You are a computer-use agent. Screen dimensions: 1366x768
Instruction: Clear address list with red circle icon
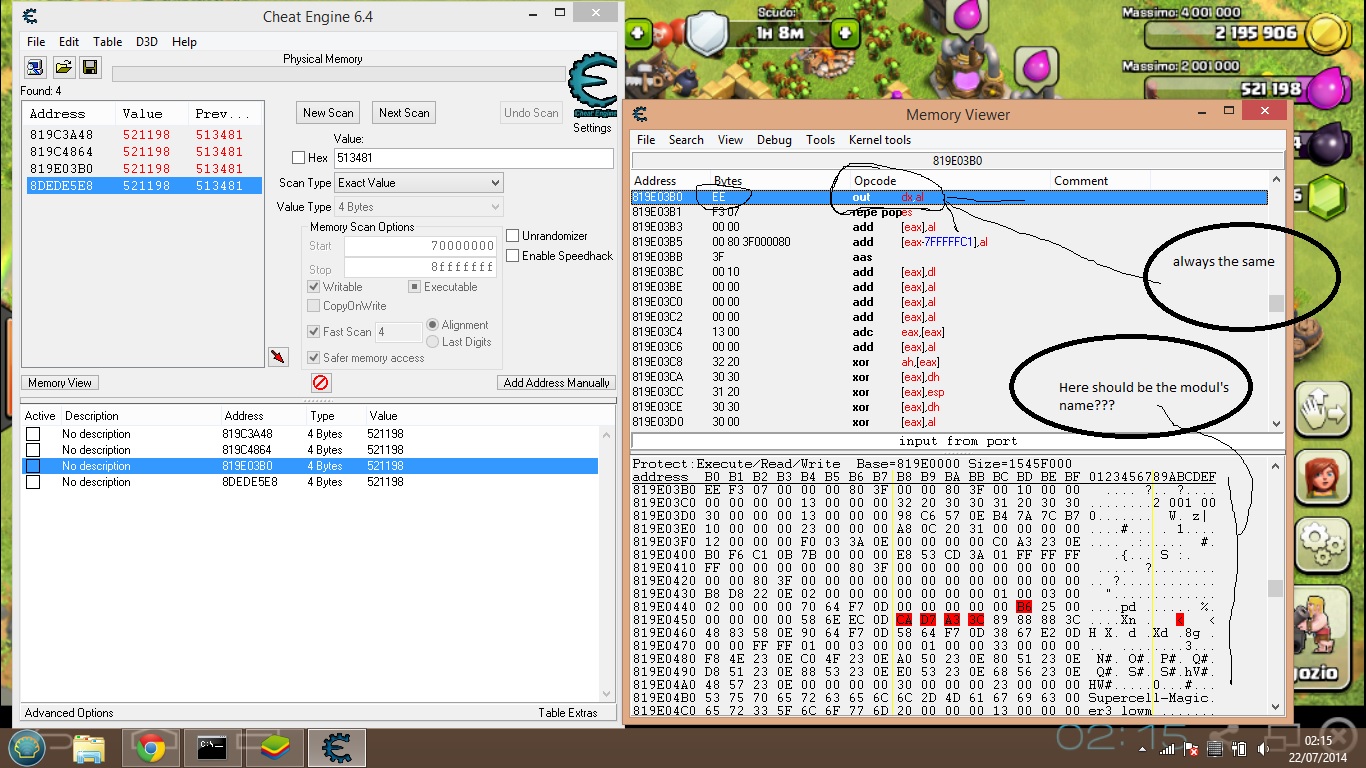coord(320,383)
